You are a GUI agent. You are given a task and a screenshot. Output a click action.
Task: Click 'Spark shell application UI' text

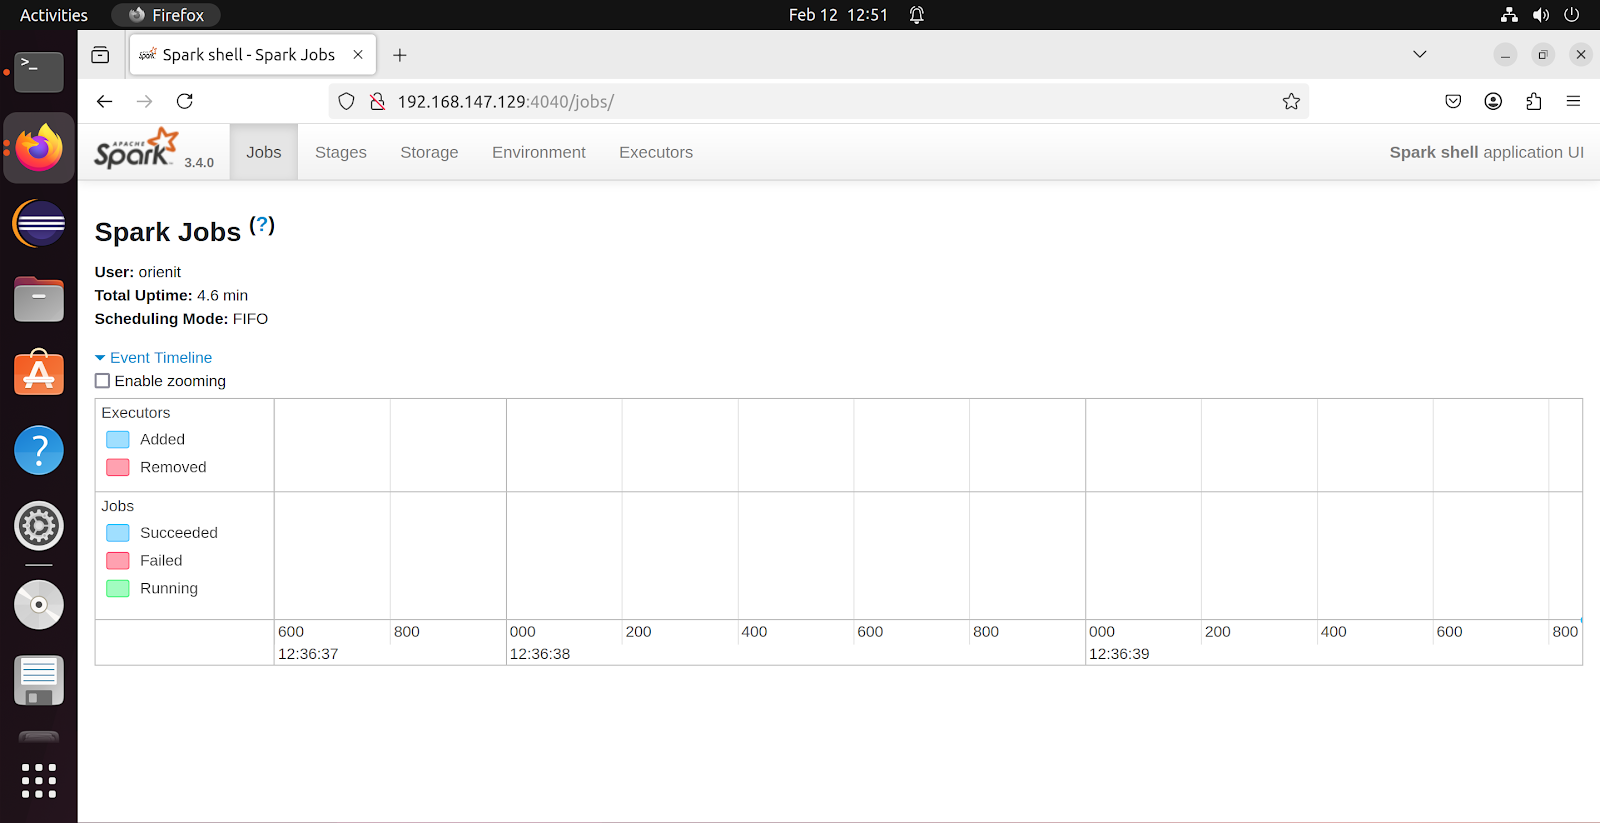pyautogui.click(x=1487, y=152)
